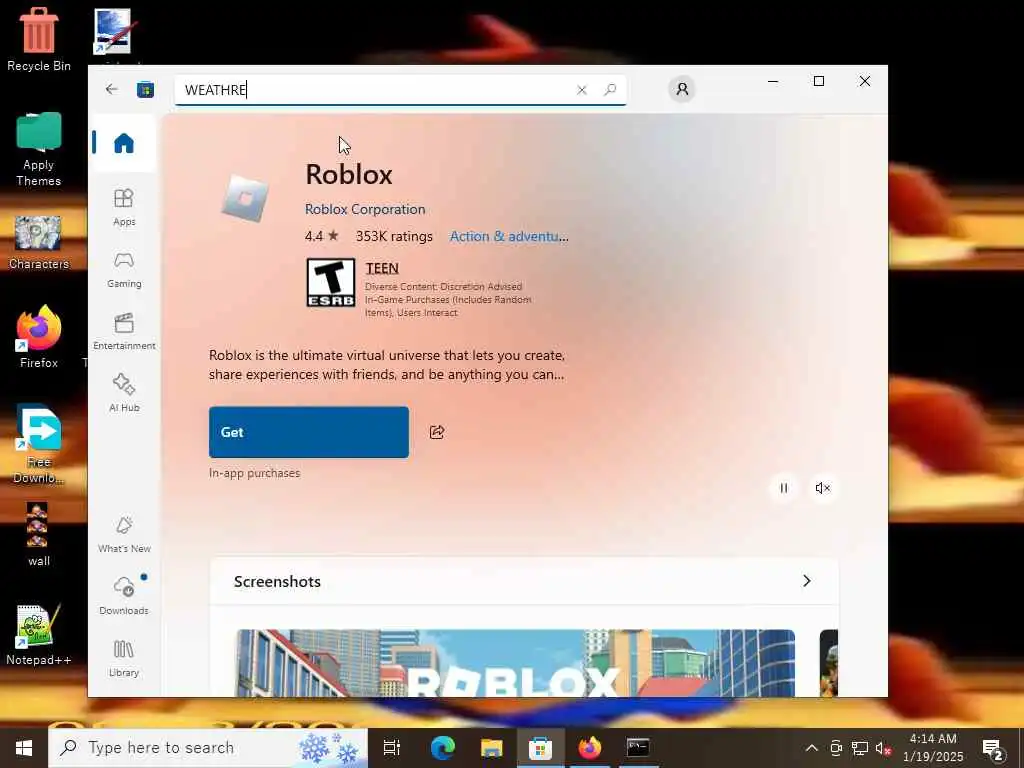
Task: Go back using the Store back arrow
Action: pos(112,89)
